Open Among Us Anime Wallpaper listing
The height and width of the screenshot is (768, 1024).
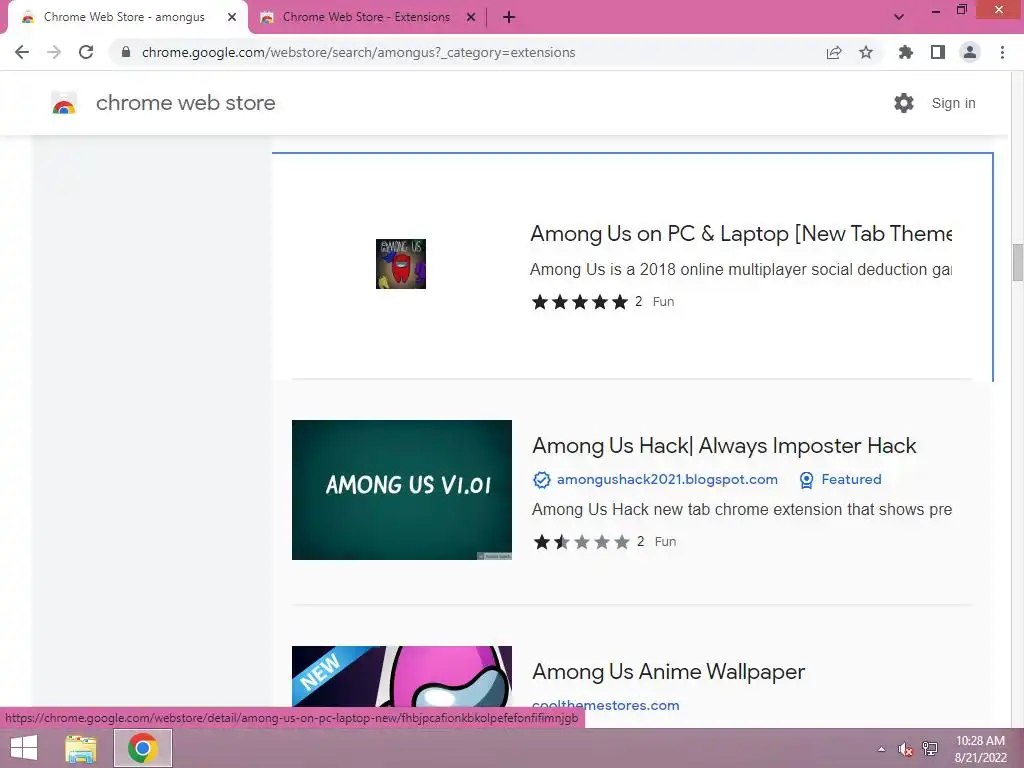[x=668, y=671]
